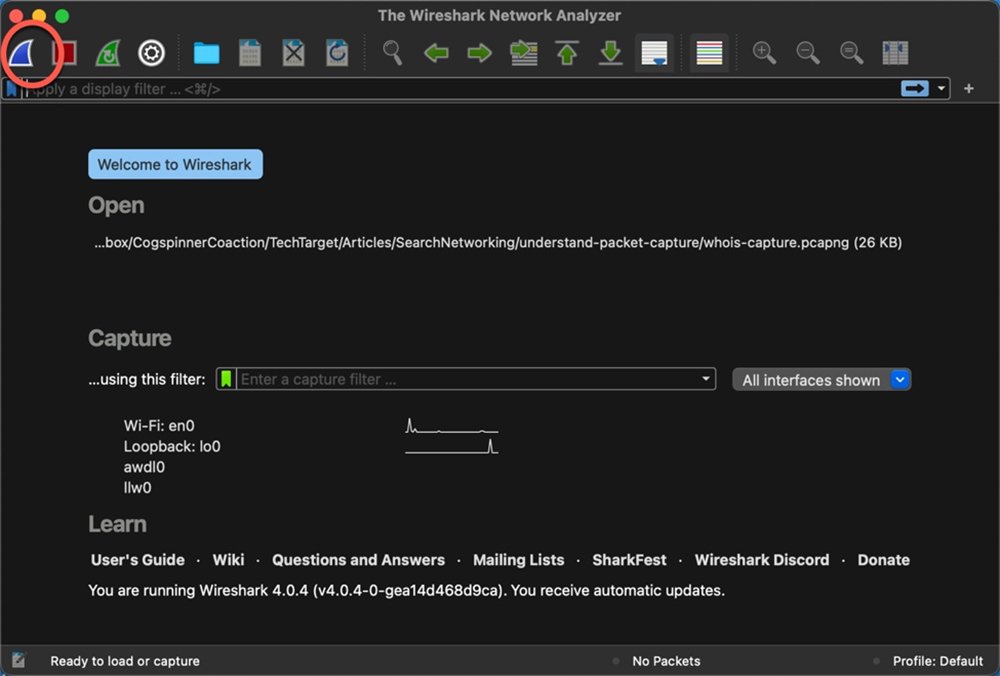Open display filter bookmarks
1000x676 pixels.
[11, 89]
